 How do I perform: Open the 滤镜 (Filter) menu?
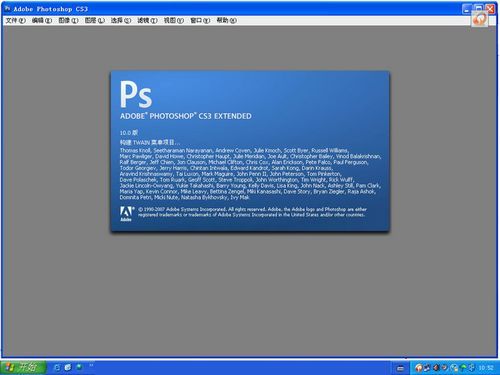147,21
